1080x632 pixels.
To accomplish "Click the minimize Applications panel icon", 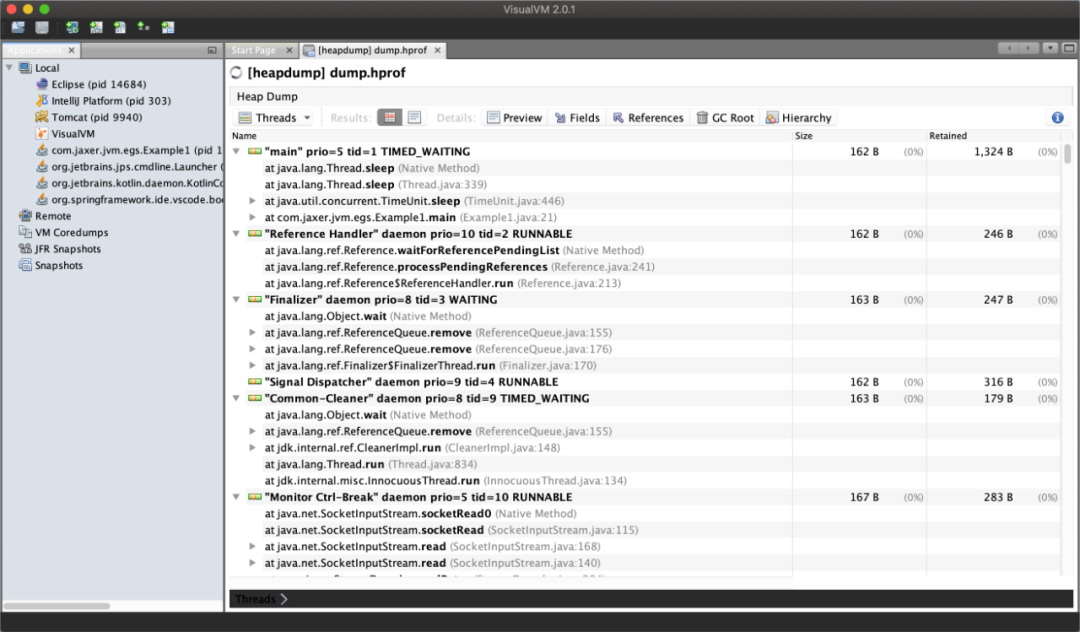I will 211,50.
